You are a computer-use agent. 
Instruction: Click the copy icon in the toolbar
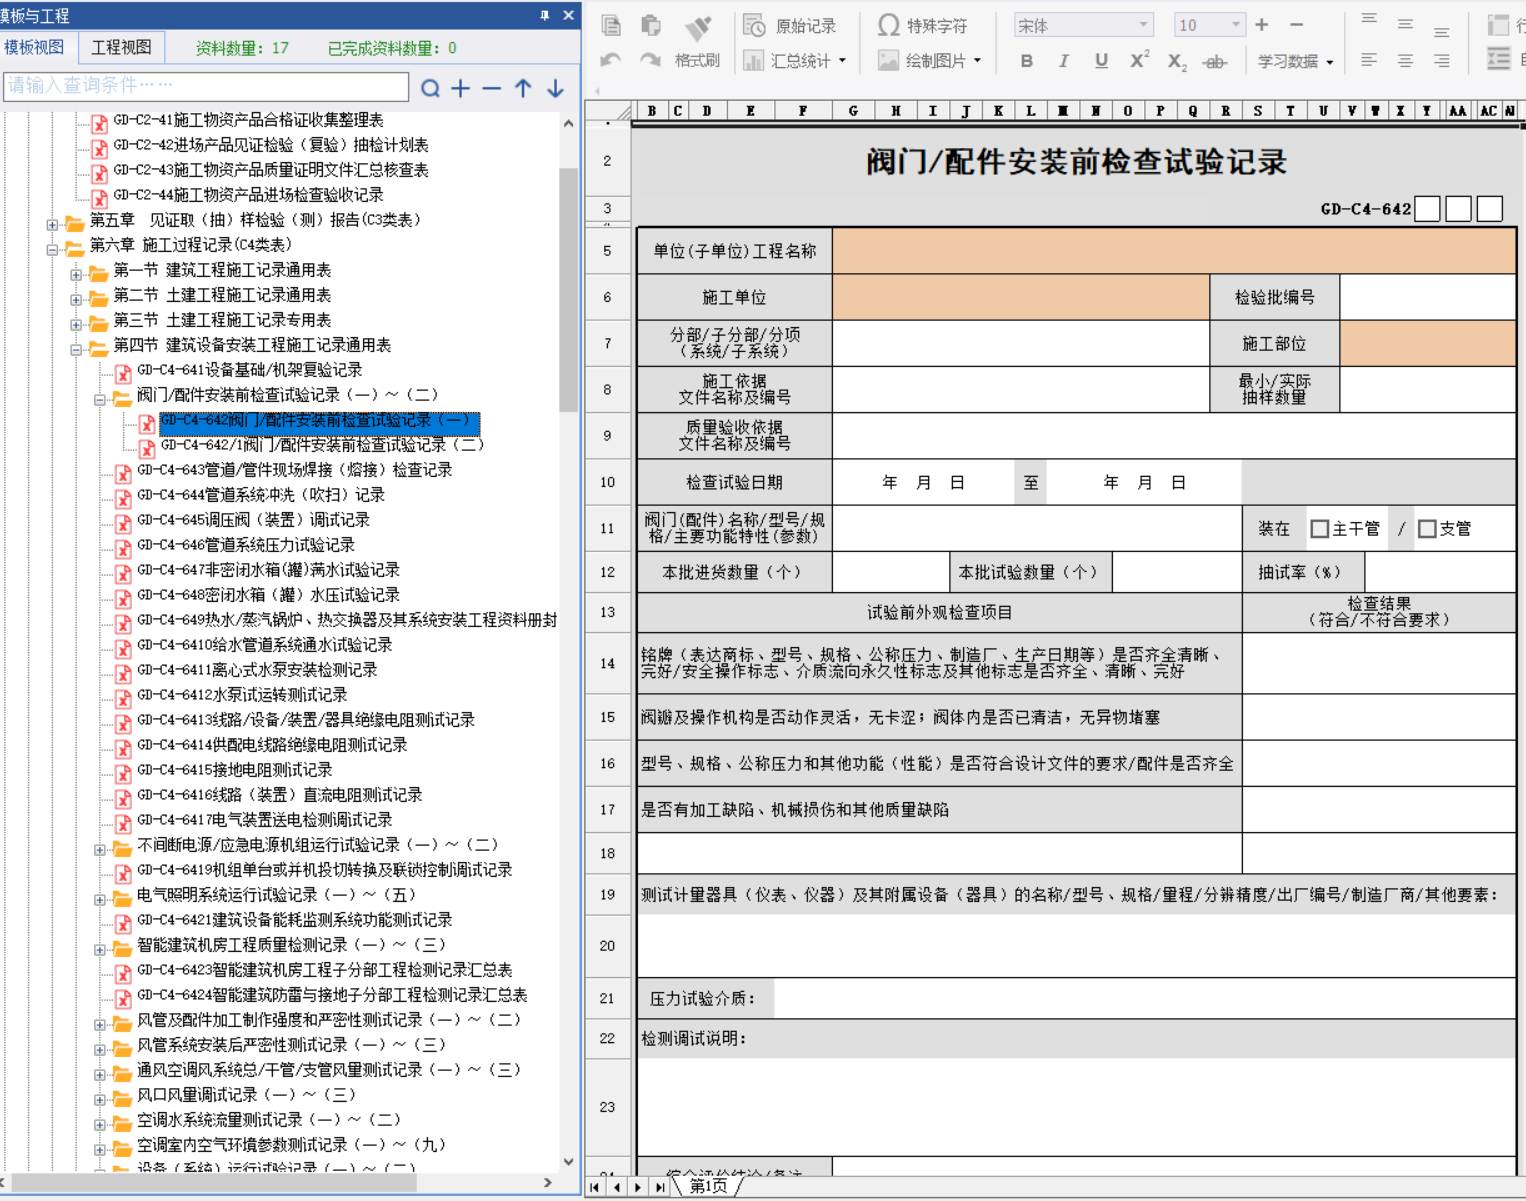pyautogui.click(x=611, y=25)
